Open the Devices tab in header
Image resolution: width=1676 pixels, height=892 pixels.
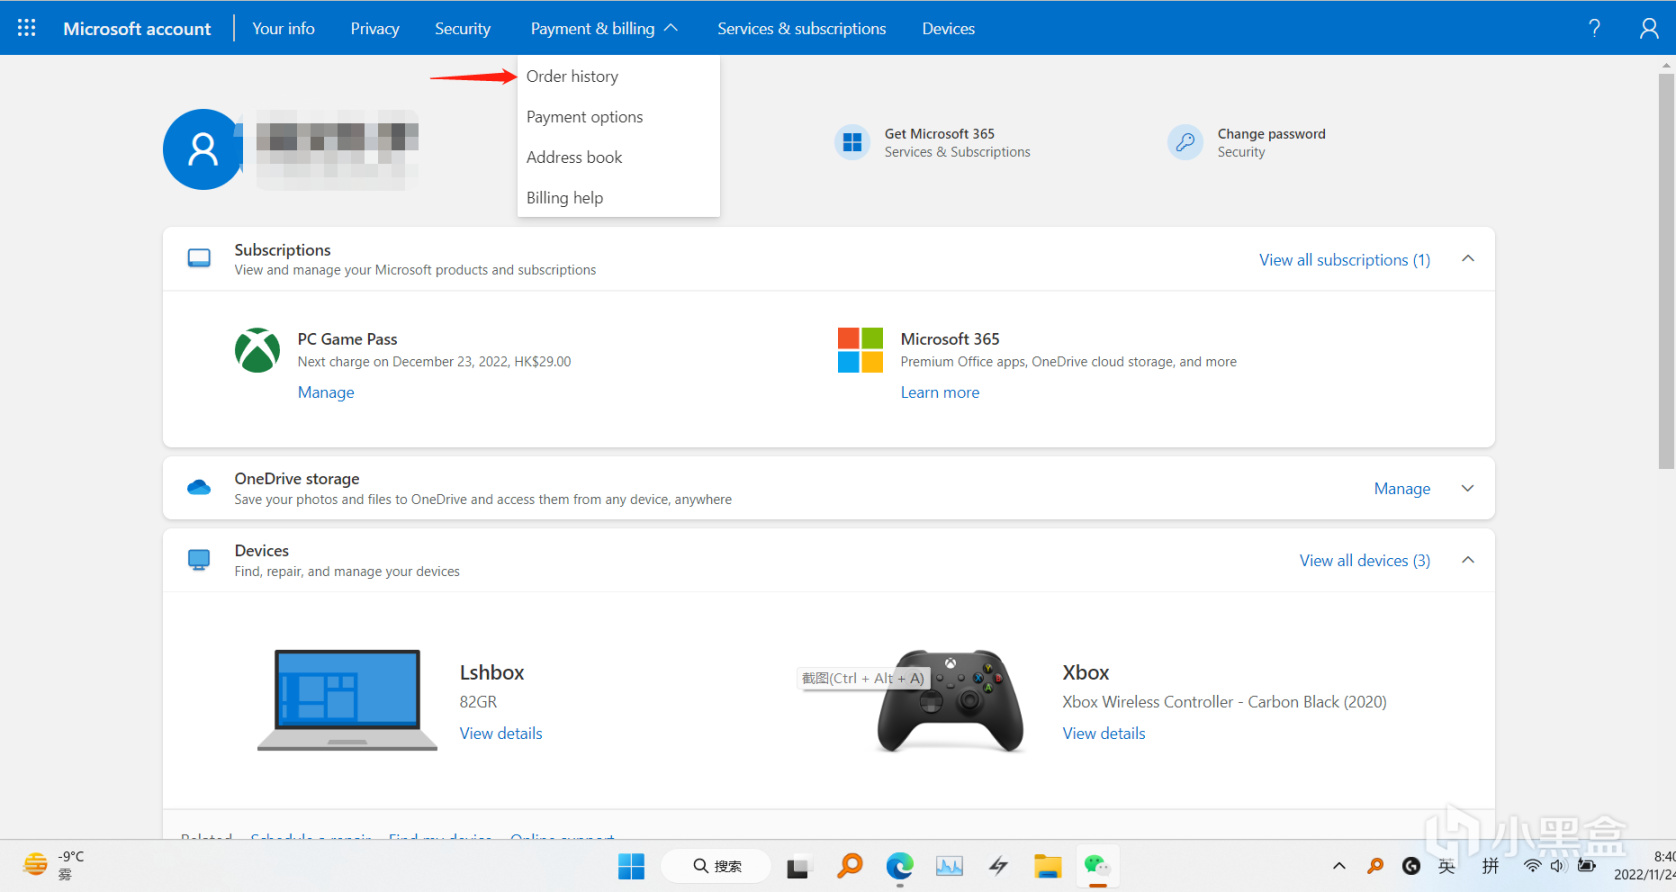coord(948,28)
